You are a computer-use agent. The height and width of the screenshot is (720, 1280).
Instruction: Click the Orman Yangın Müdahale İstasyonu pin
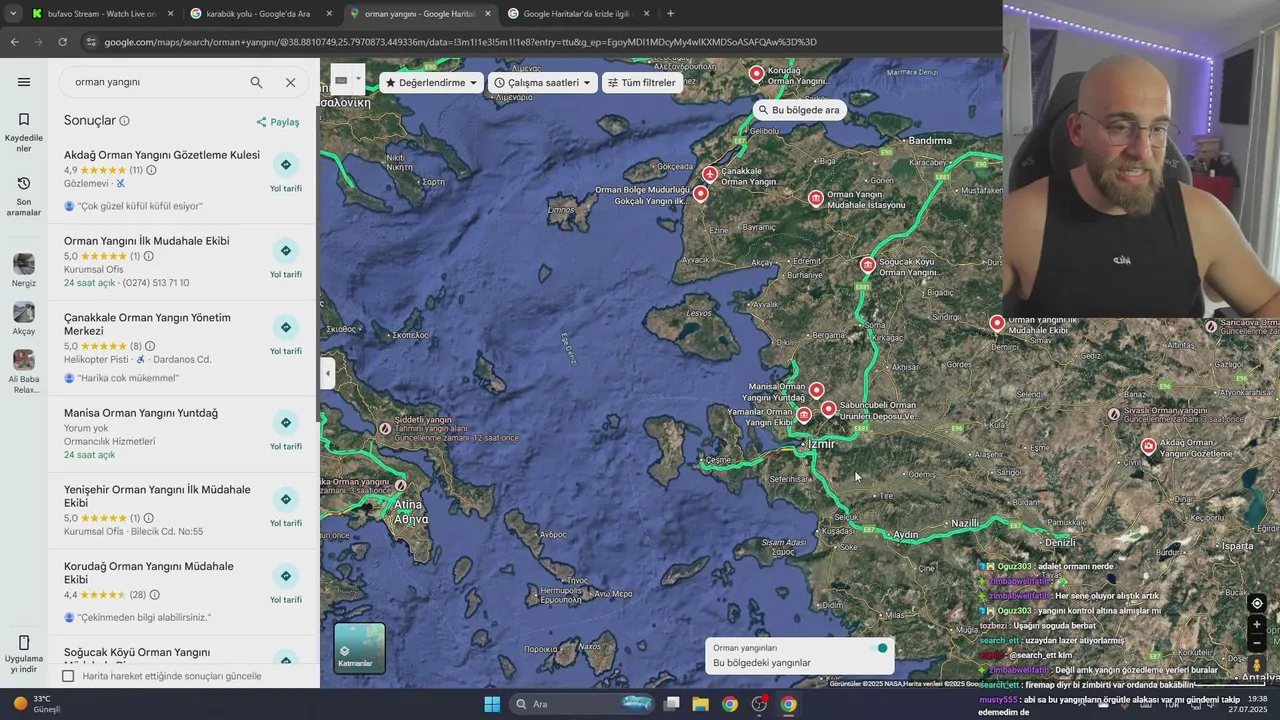[816, 199]
